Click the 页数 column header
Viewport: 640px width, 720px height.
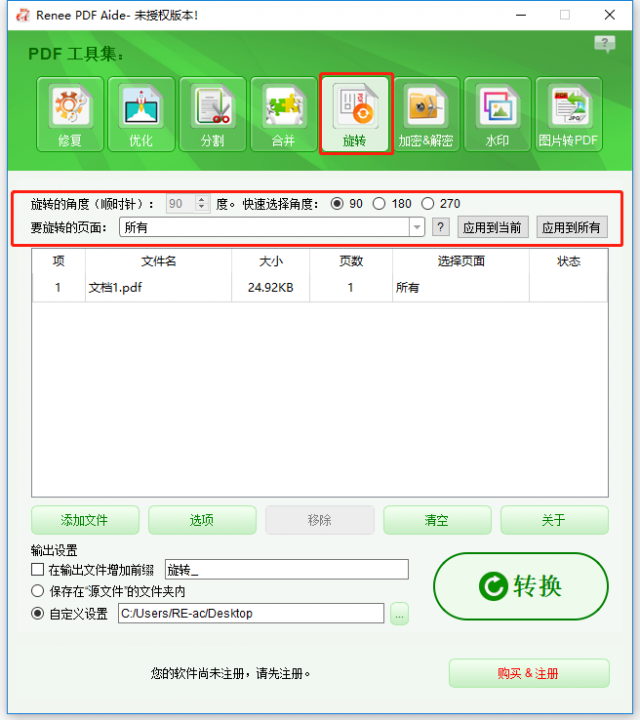click(351, 261)
